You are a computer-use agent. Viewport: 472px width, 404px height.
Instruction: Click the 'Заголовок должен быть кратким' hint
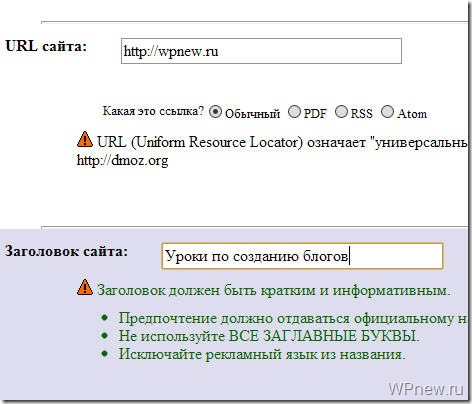tap(274, 290)
